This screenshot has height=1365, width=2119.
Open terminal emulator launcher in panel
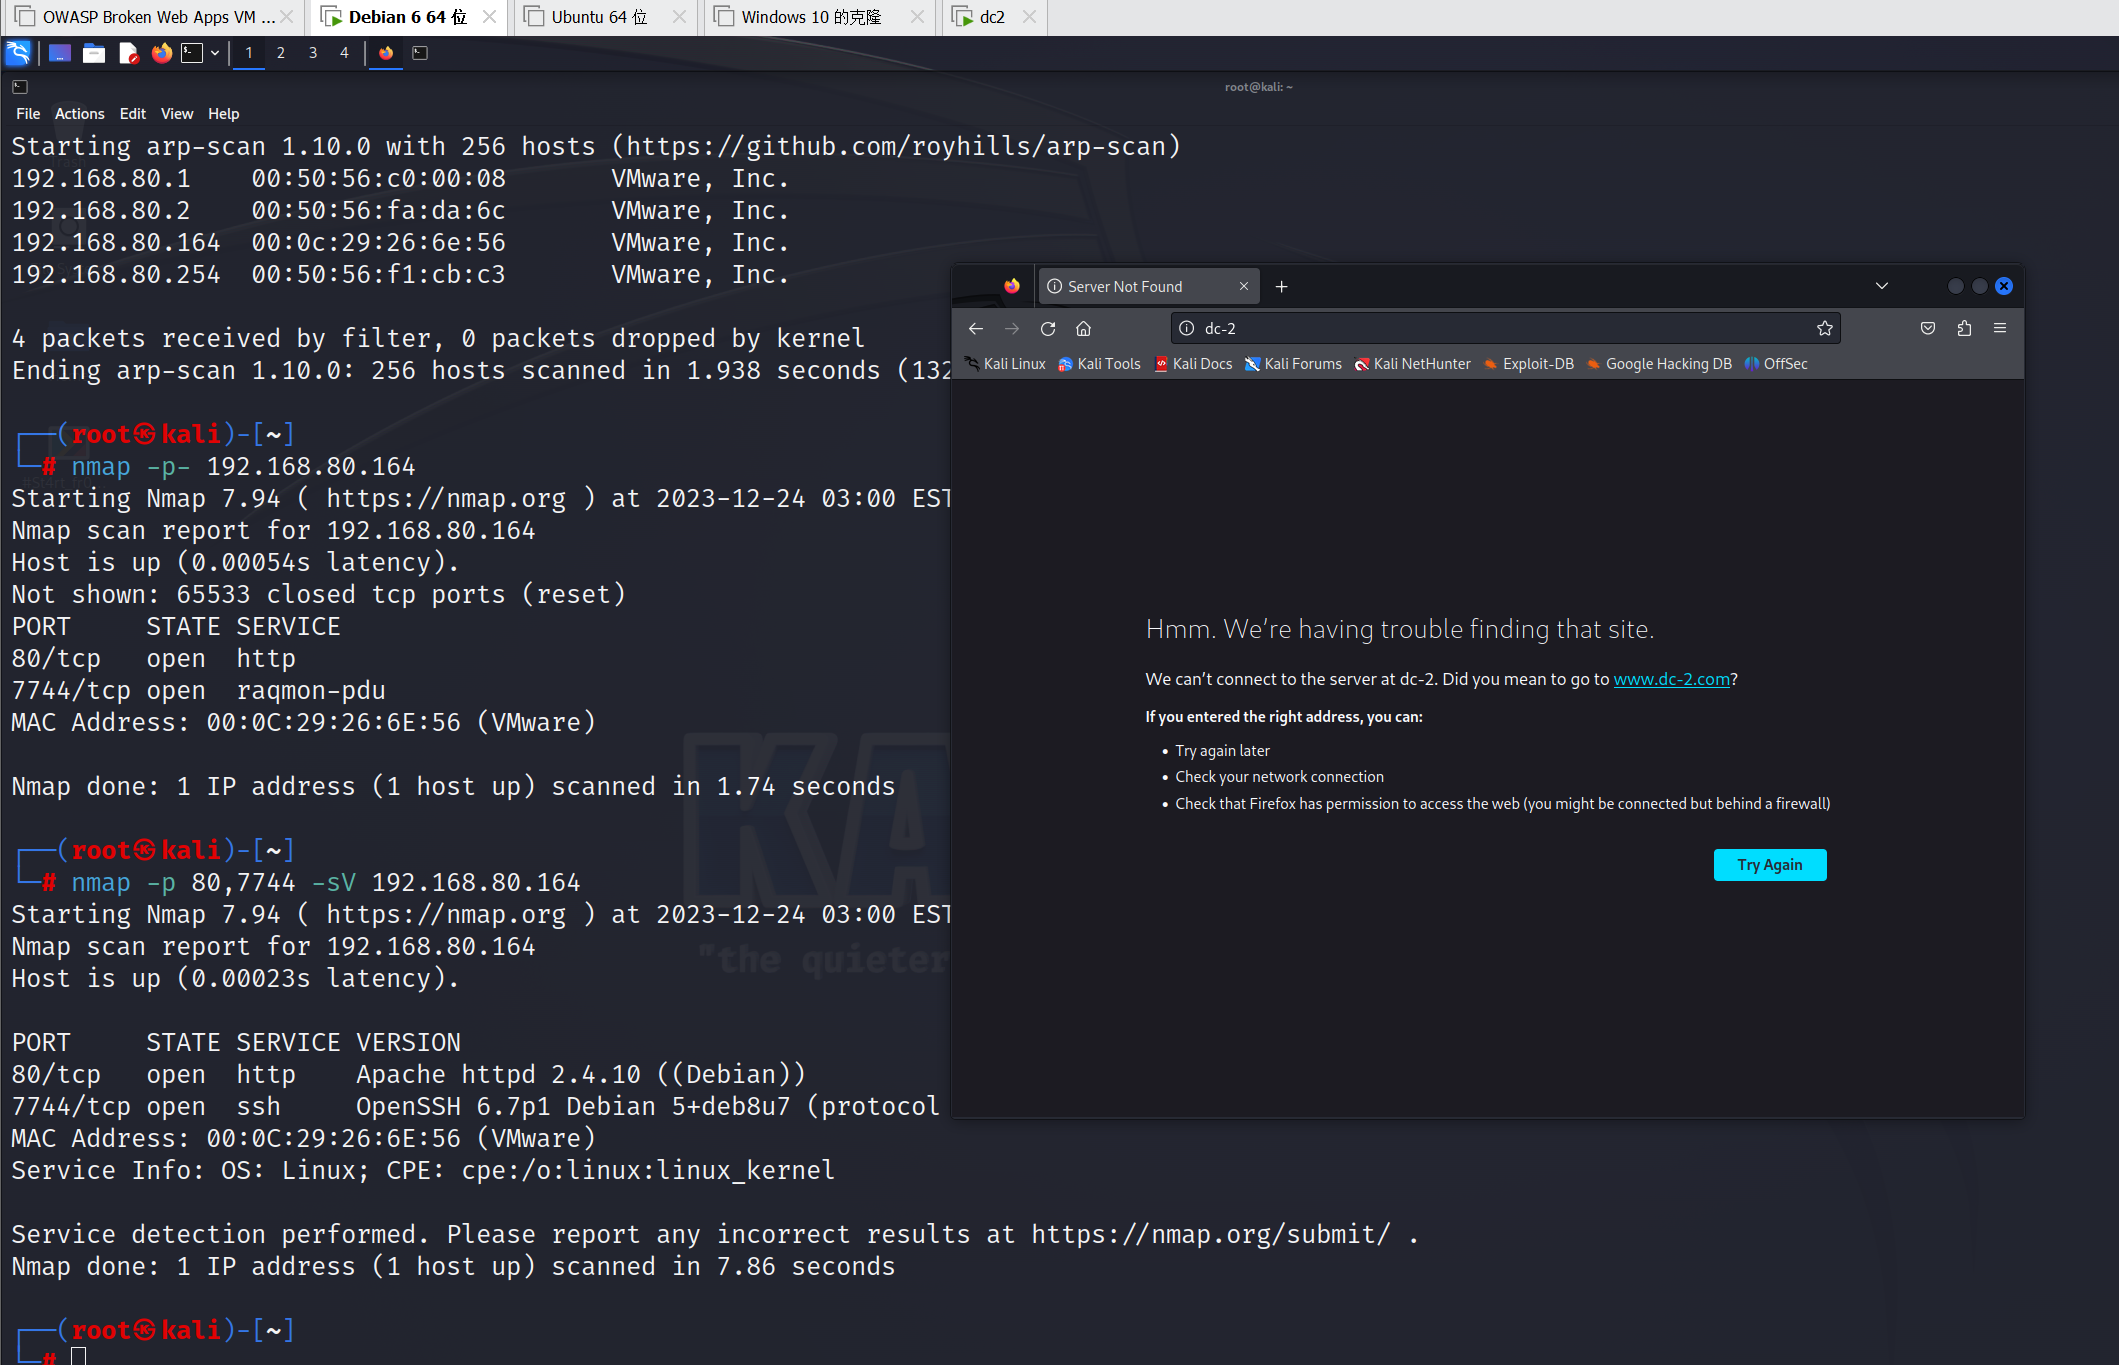pyautogui.click(x=192, y=53)
